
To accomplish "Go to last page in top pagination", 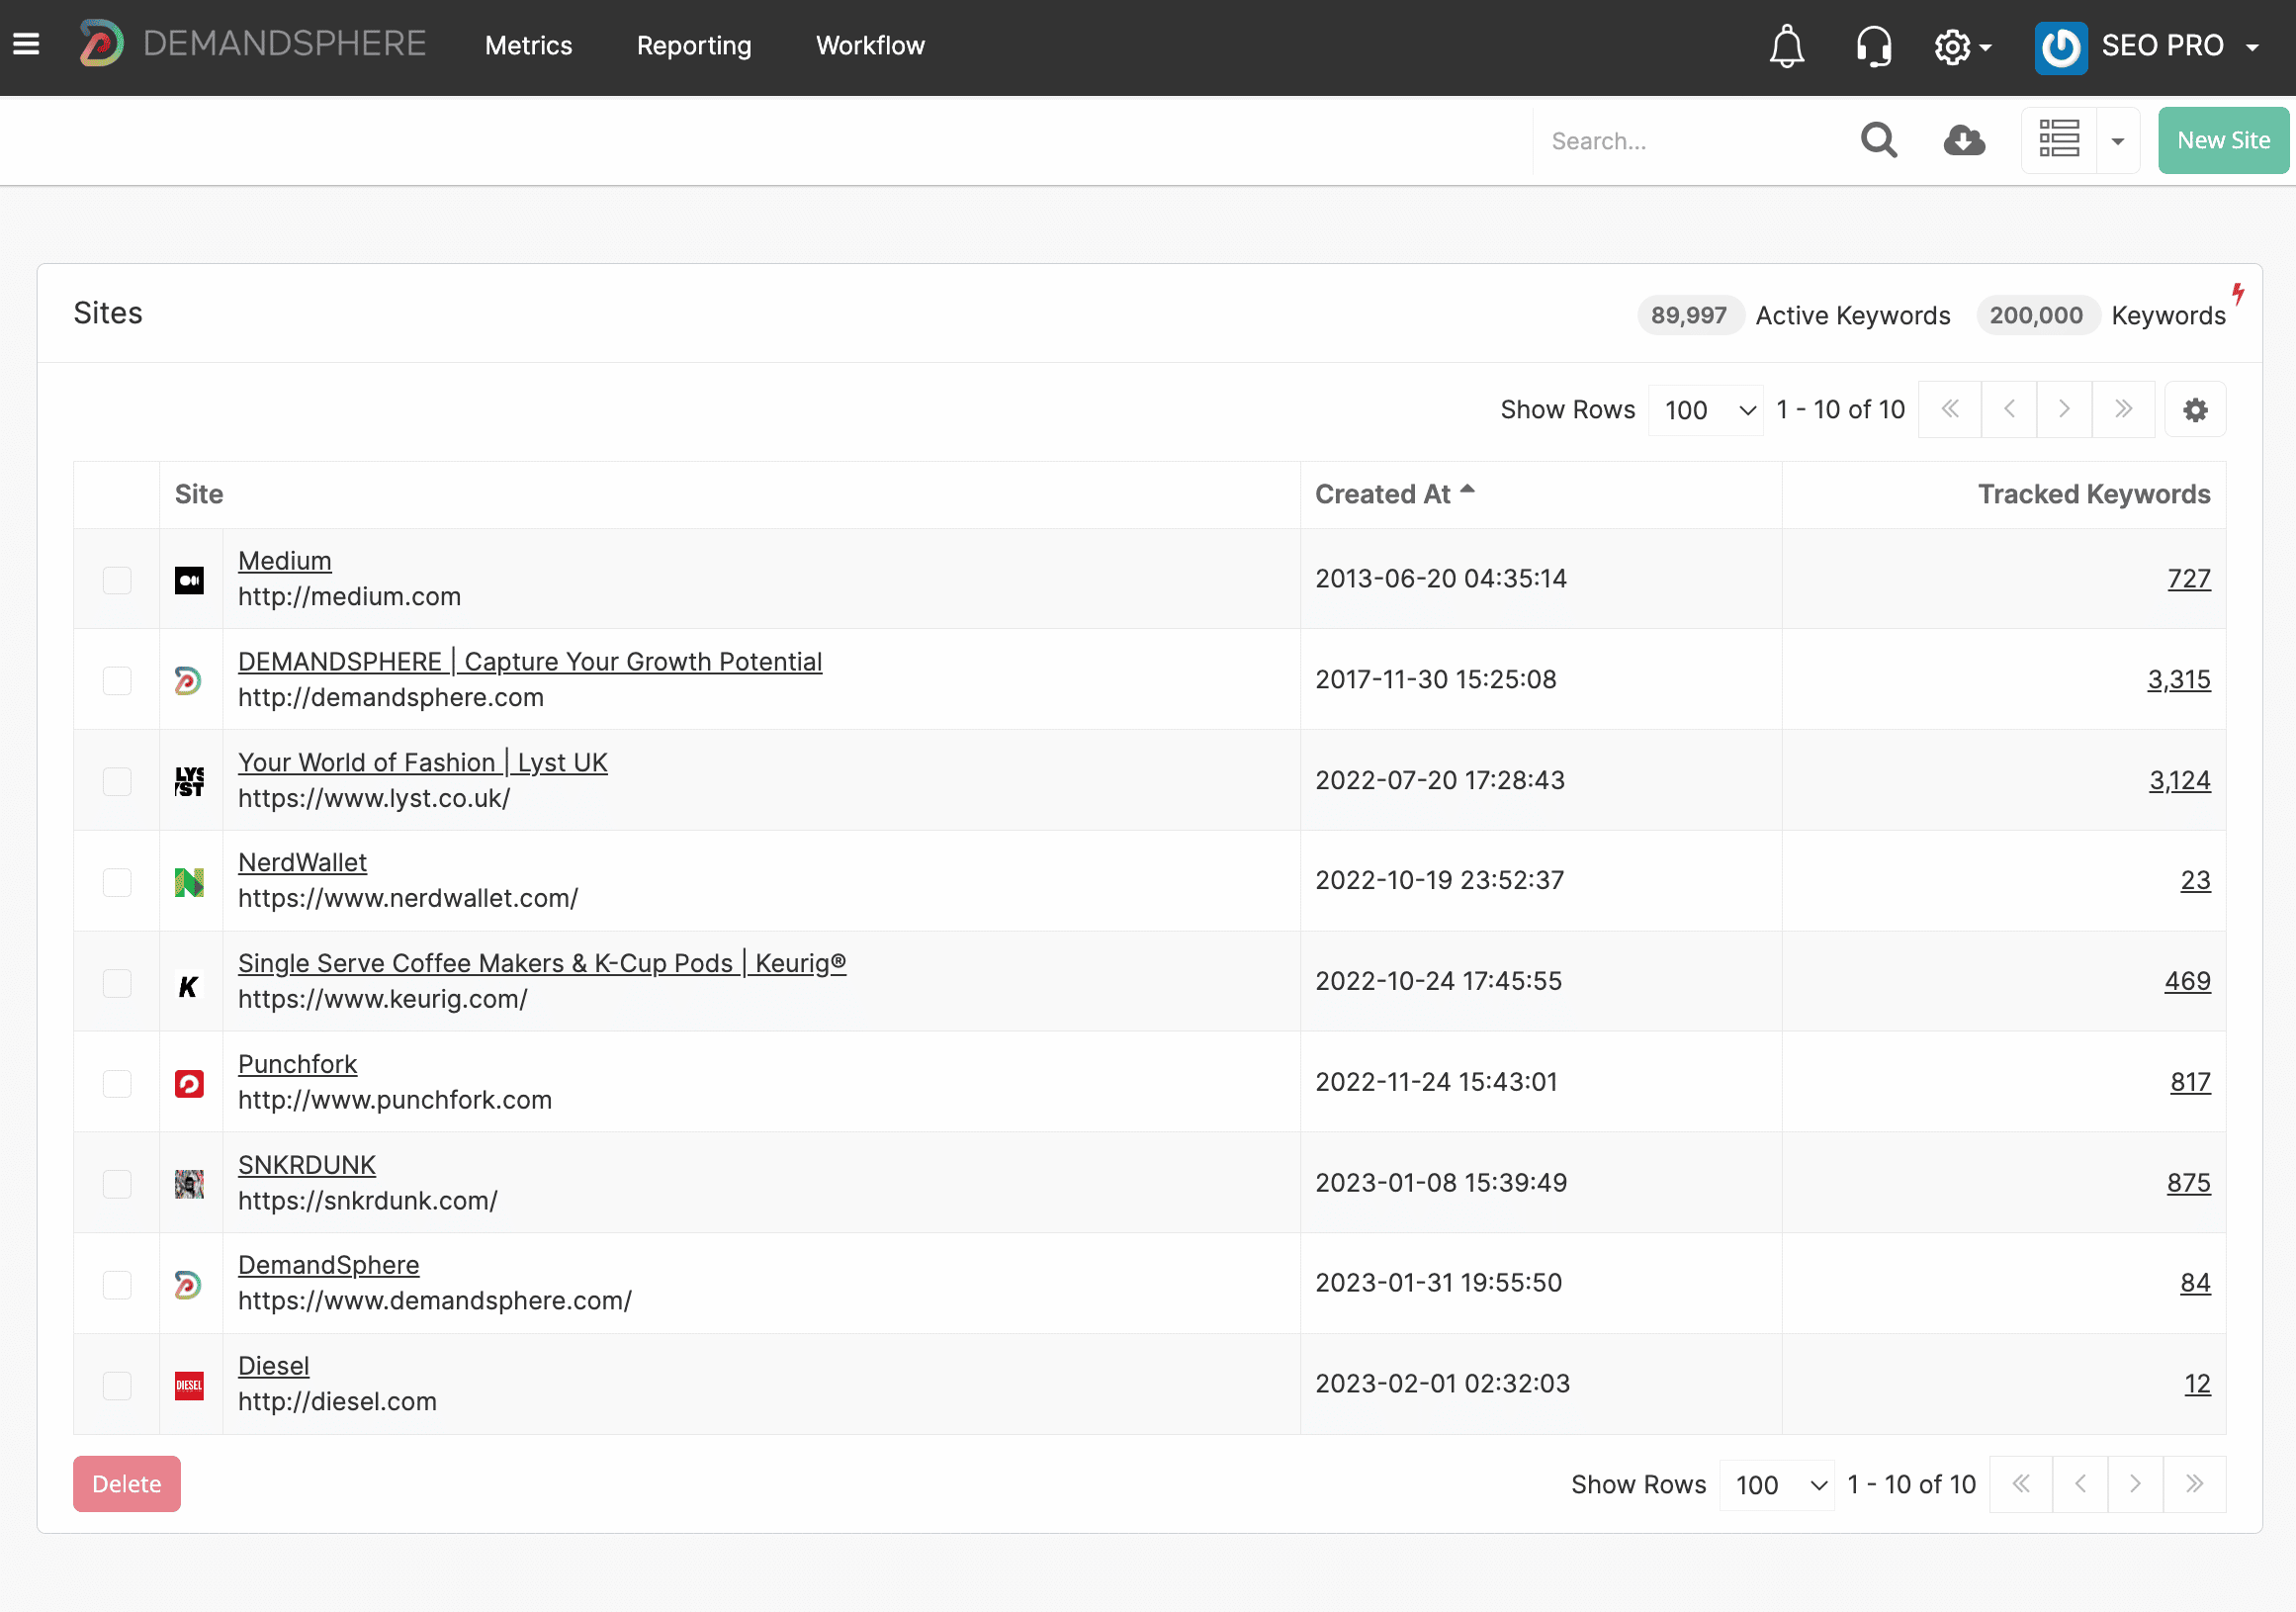I will tap(2123, 409).
